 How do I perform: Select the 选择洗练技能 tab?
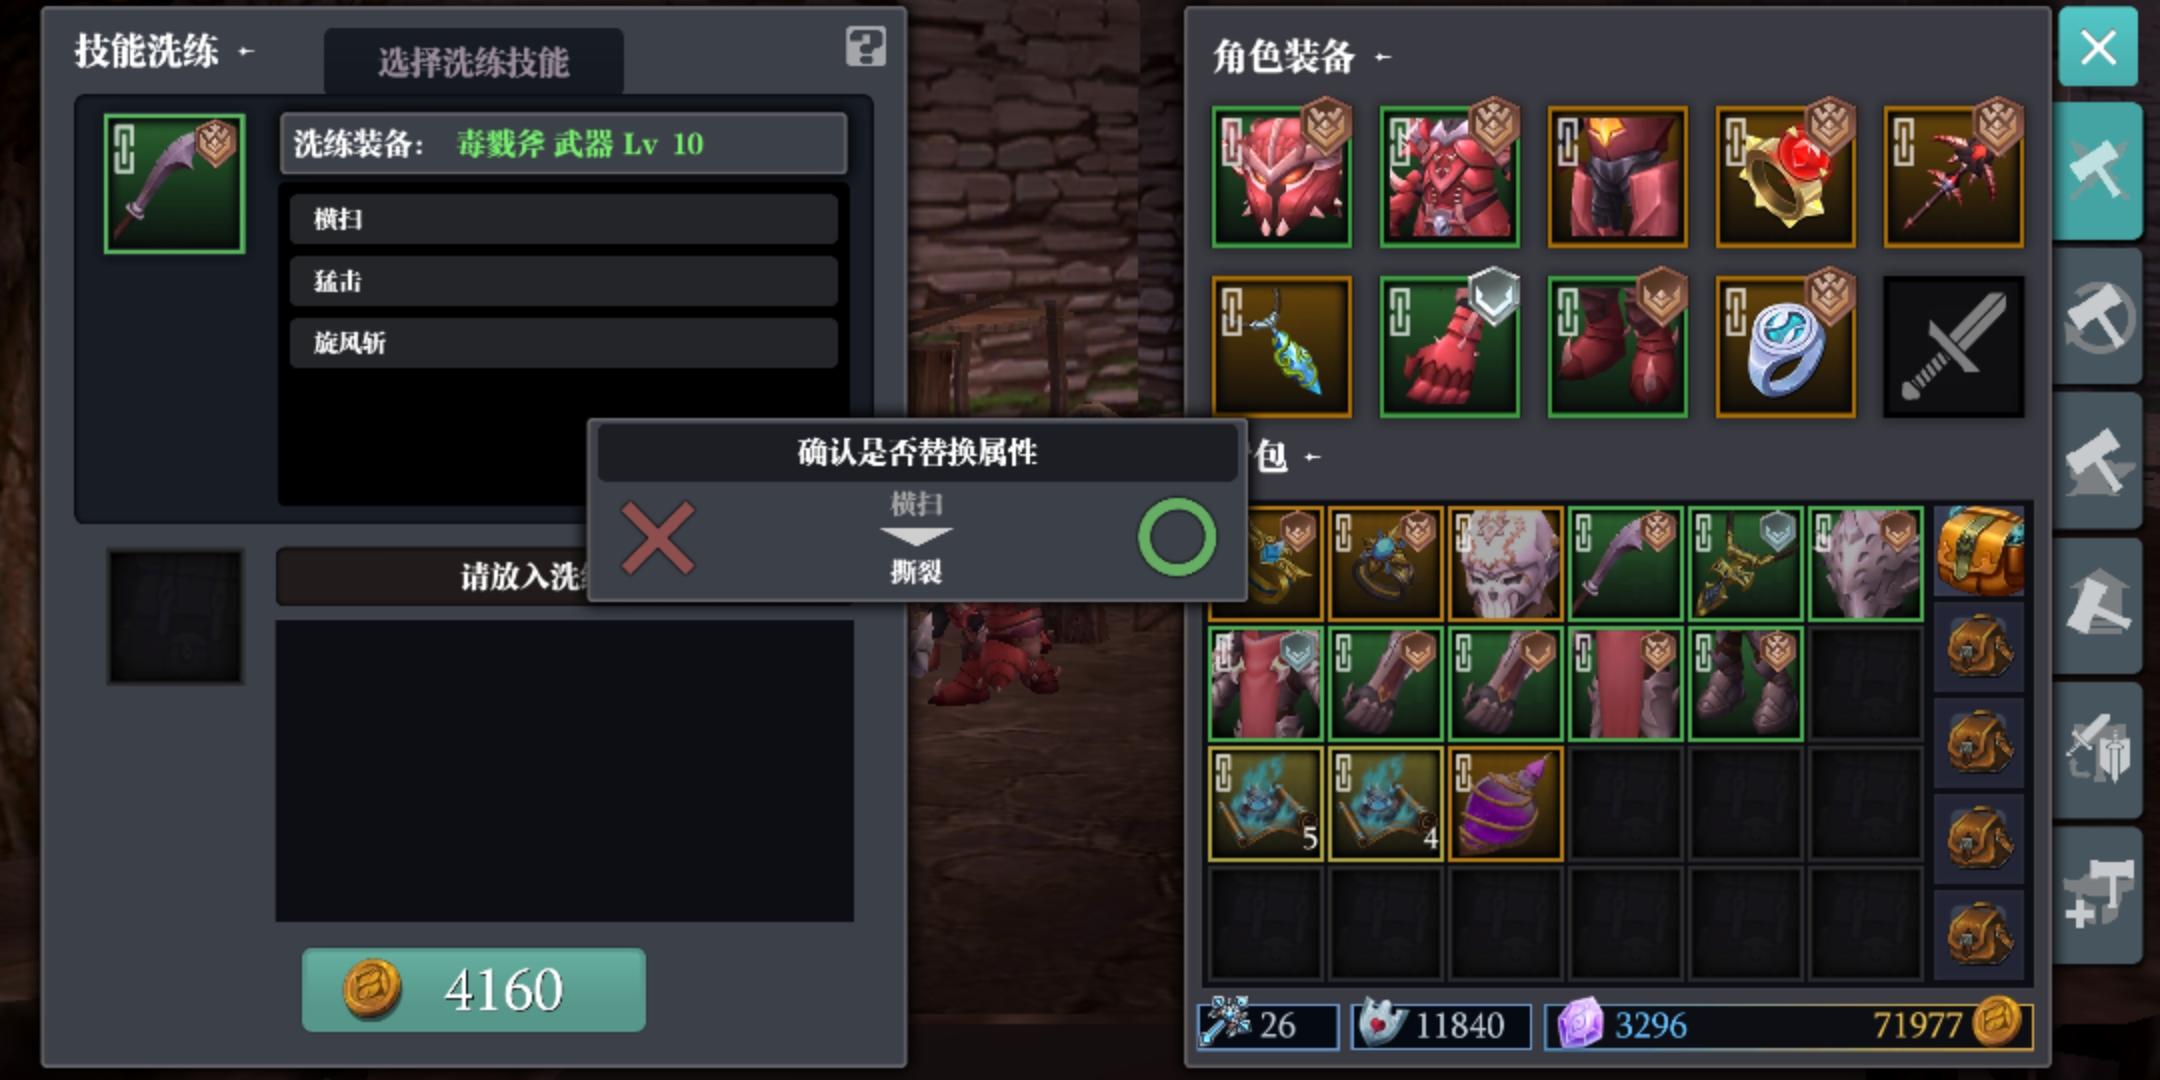[x=474, y=62]
